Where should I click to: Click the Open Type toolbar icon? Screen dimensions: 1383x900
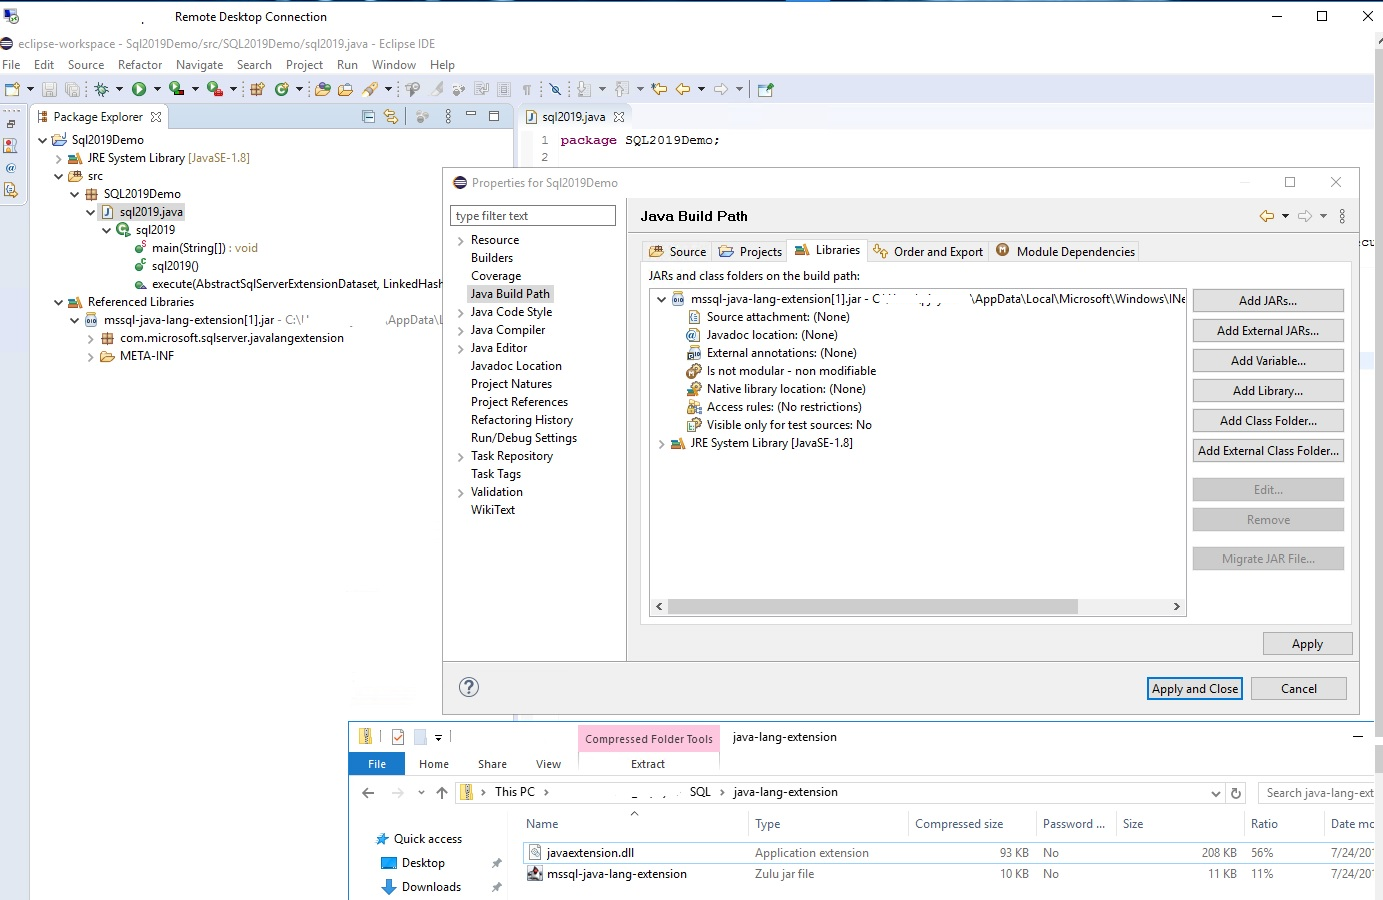pos(322,89)
